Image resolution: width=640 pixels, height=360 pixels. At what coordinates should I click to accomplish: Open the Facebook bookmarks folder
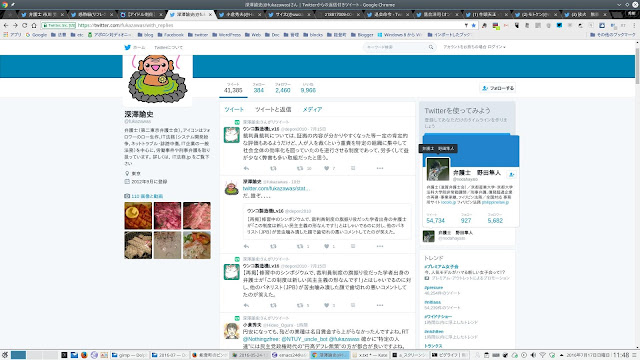point(171,35)
